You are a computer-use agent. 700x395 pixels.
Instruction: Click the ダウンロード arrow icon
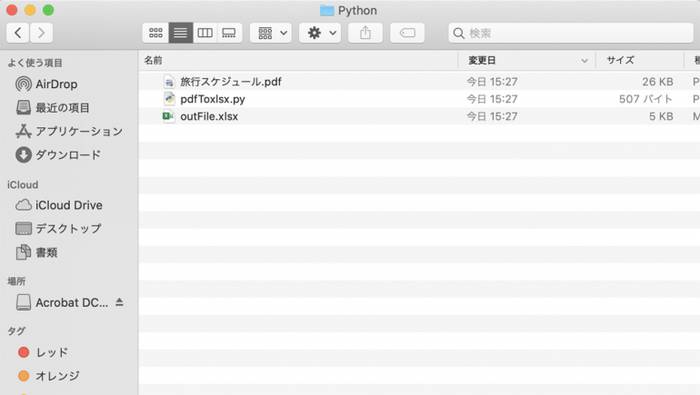coord(23,155)
